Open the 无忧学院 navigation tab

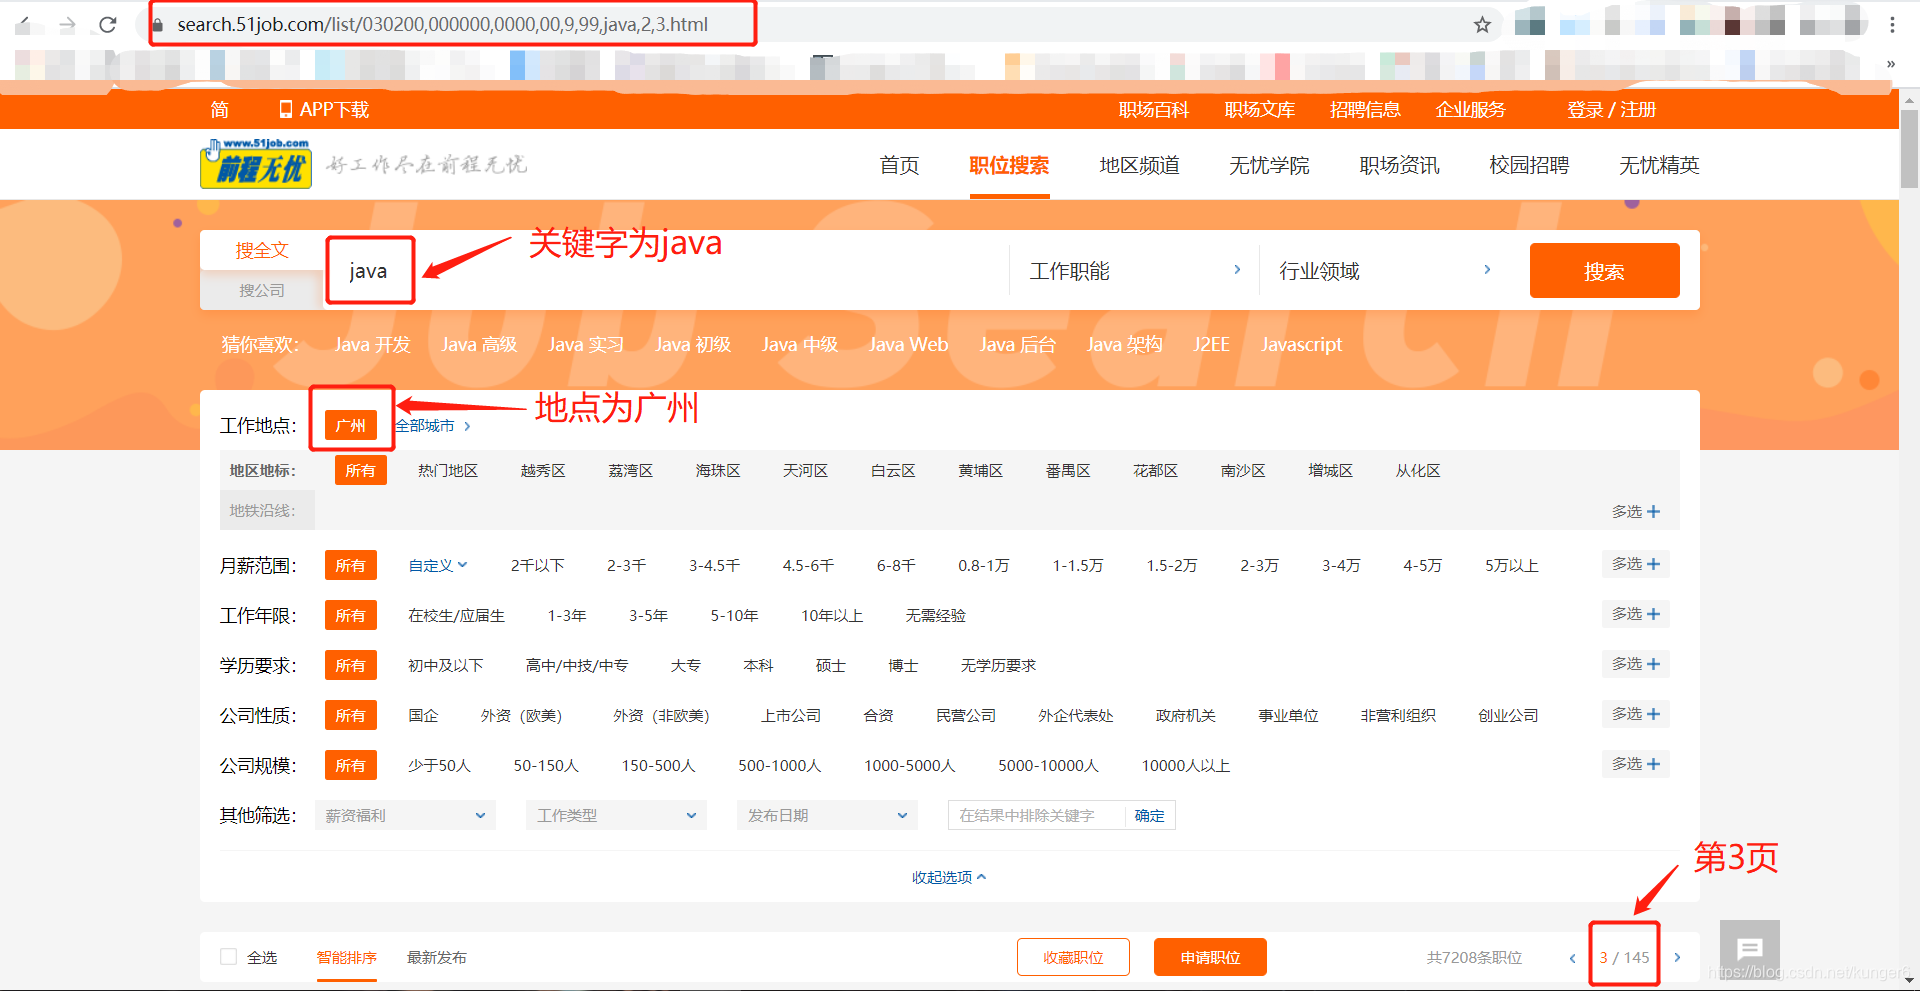coord(1269,165)
